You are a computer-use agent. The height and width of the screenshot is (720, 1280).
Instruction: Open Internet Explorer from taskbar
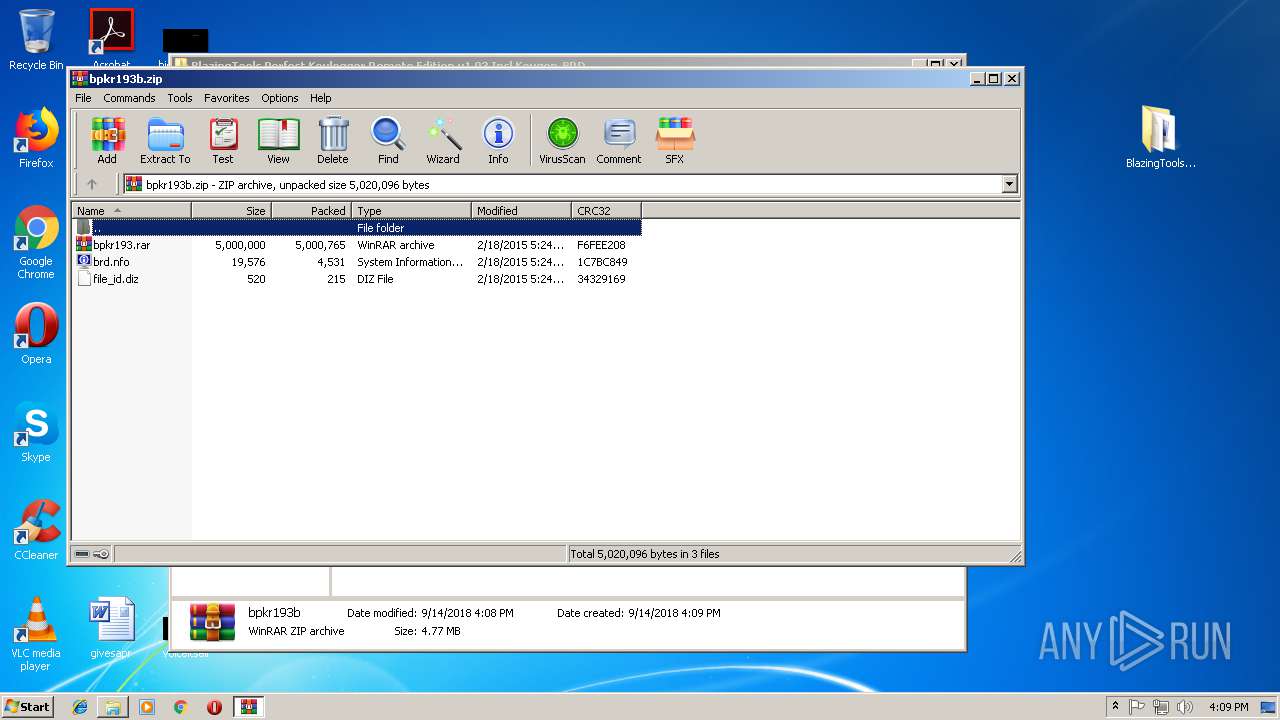(x=81, y=707)
